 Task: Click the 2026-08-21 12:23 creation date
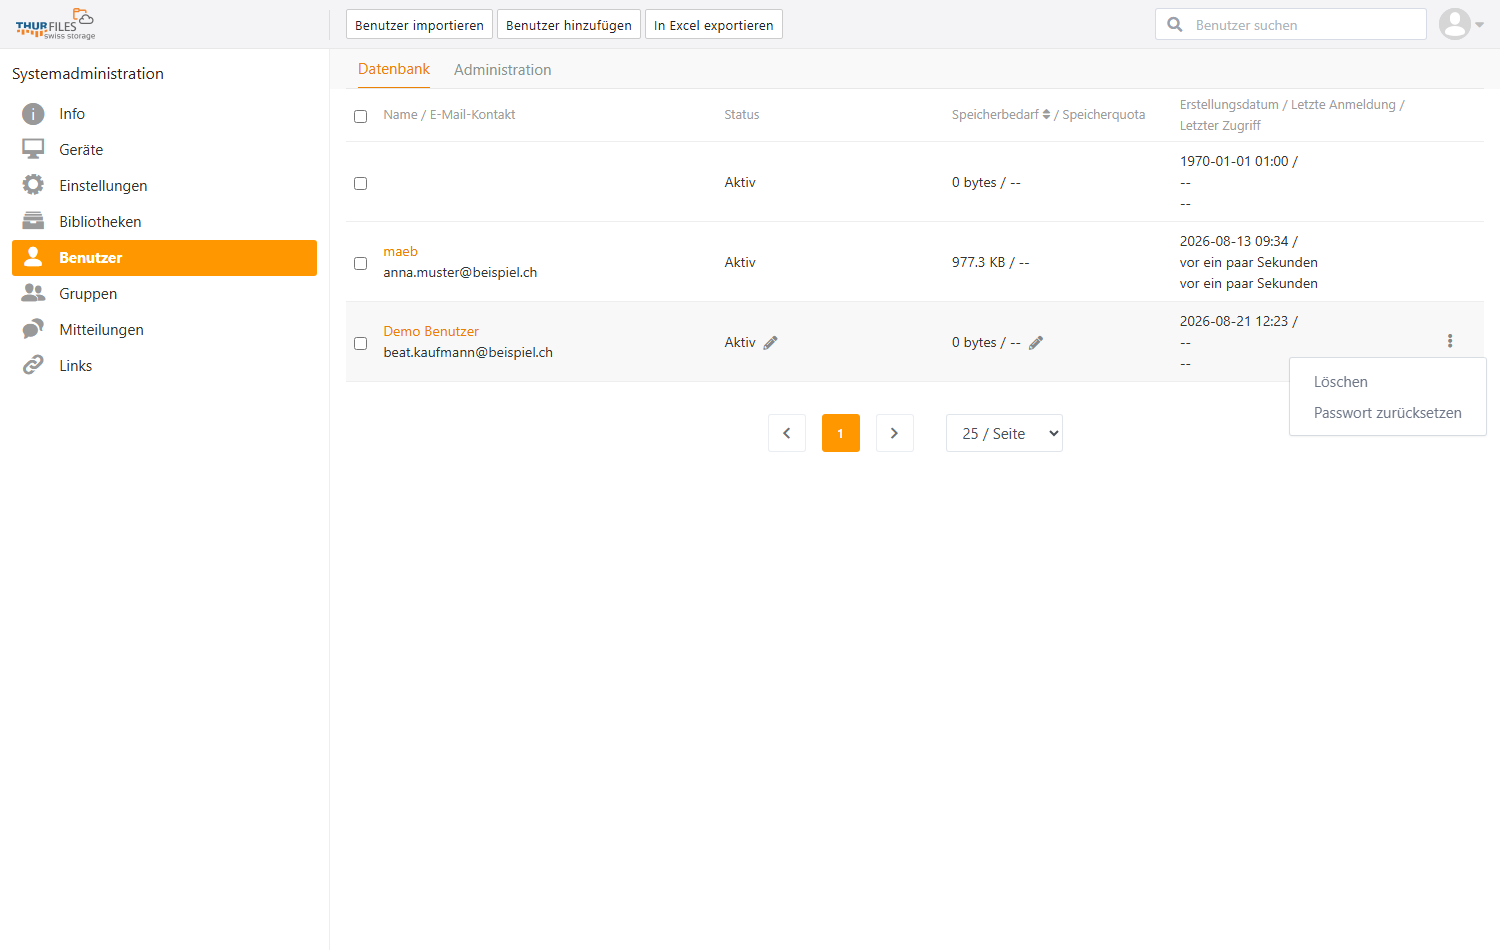(1234, 321)
